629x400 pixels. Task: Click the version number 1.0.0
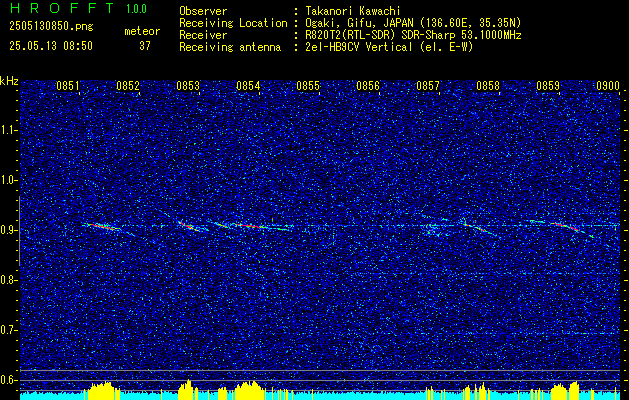coord(136,9)
